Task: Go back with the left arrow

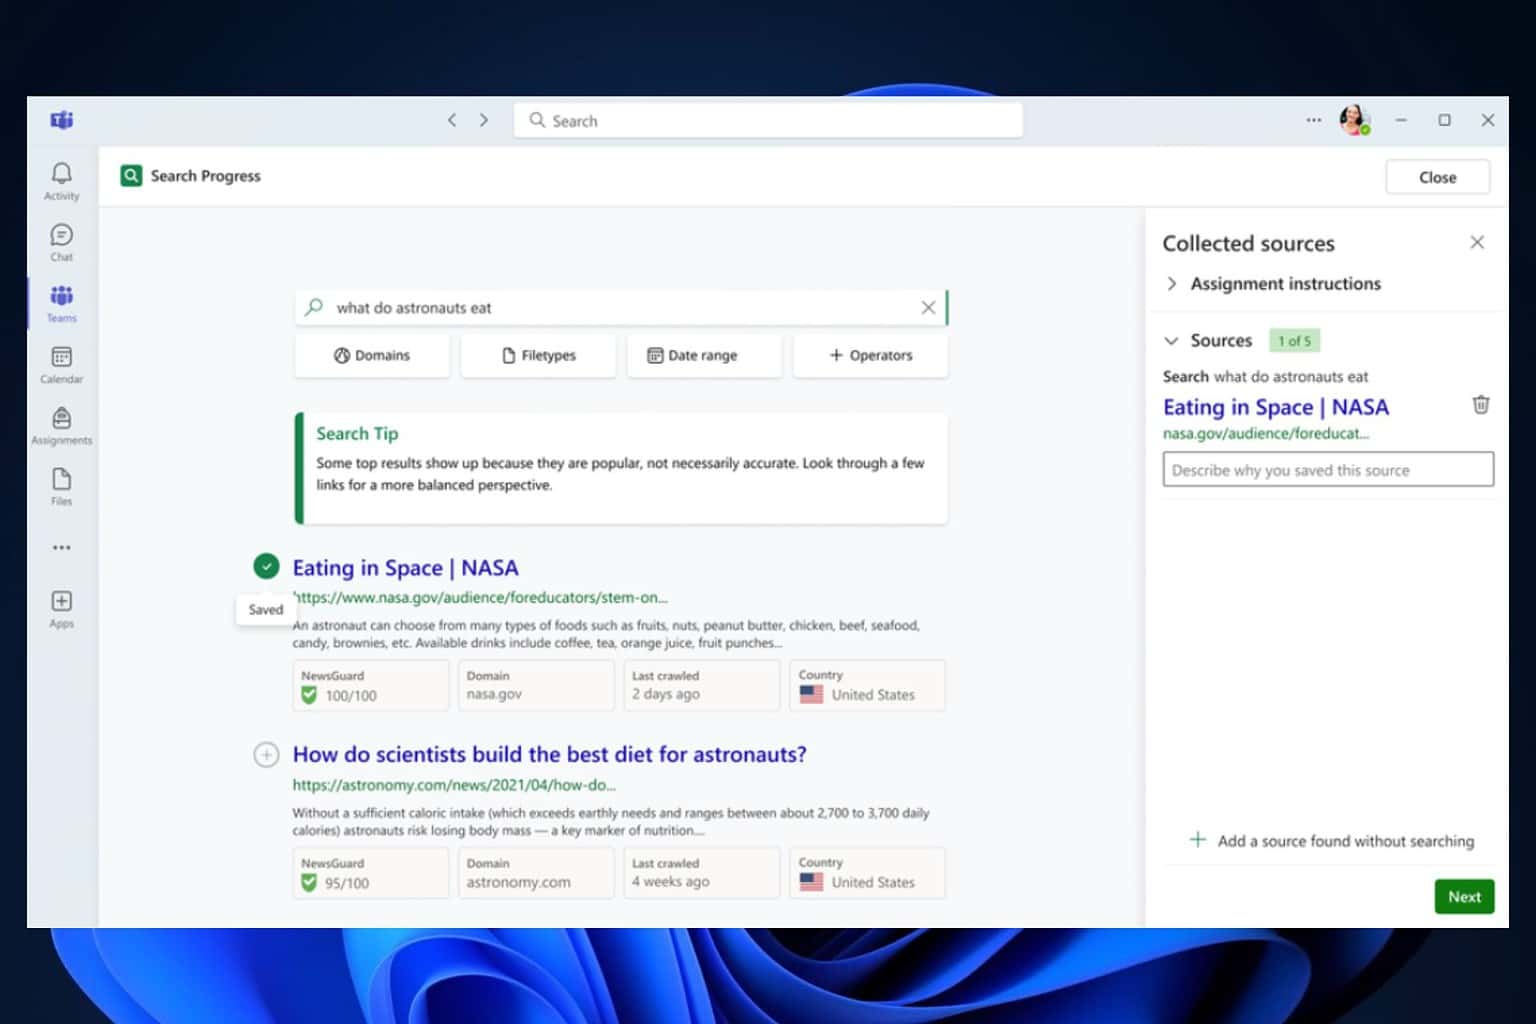Action: click(452, 120)
